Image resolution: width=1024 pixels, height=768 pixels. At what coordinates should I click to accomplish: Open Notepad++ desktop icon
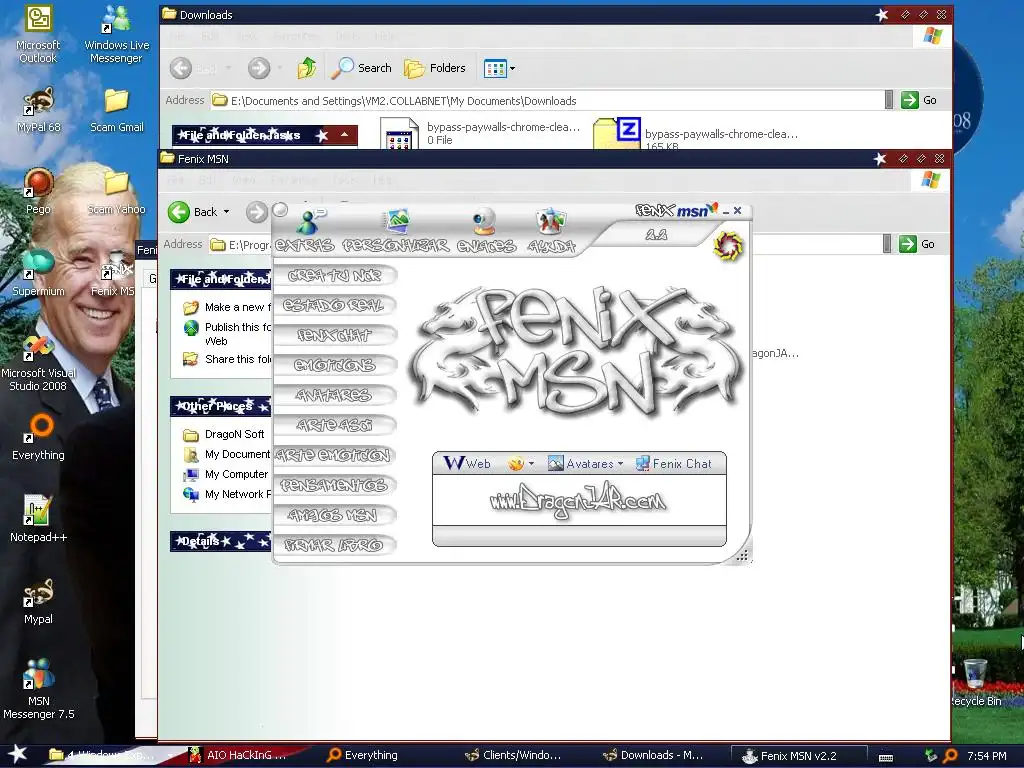(38, 519)
